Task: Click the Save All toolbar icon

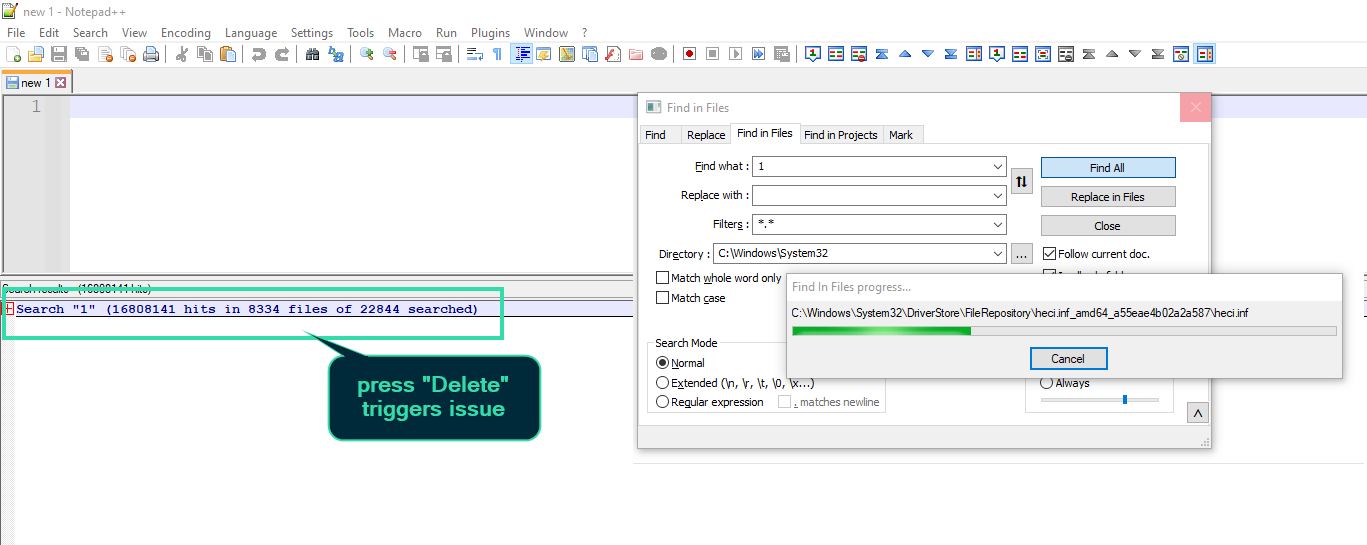Action: tap(81, 54)
